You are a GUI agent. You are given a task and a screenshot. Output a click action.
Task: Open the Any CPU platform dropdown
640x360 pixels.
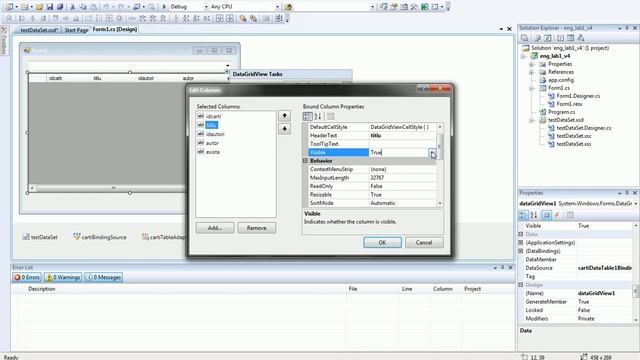278,7
